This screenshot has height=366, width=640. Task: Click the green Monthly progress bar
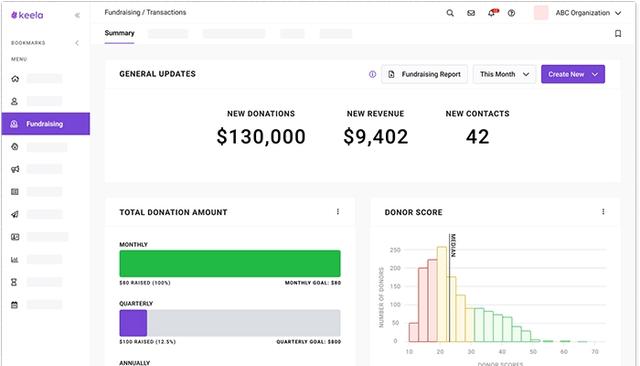pyautogui.click(x=230, y=264)
